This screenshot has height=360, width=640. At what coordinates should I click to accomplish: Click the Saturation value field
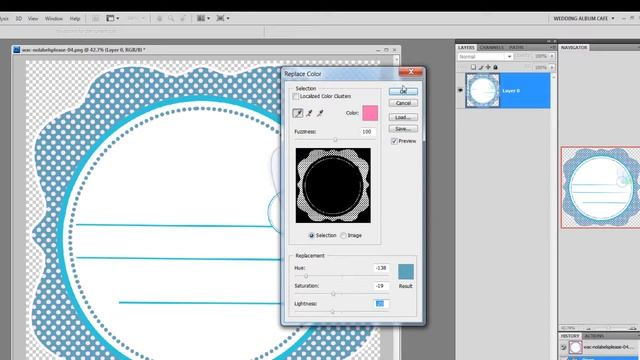coord(381,286)
